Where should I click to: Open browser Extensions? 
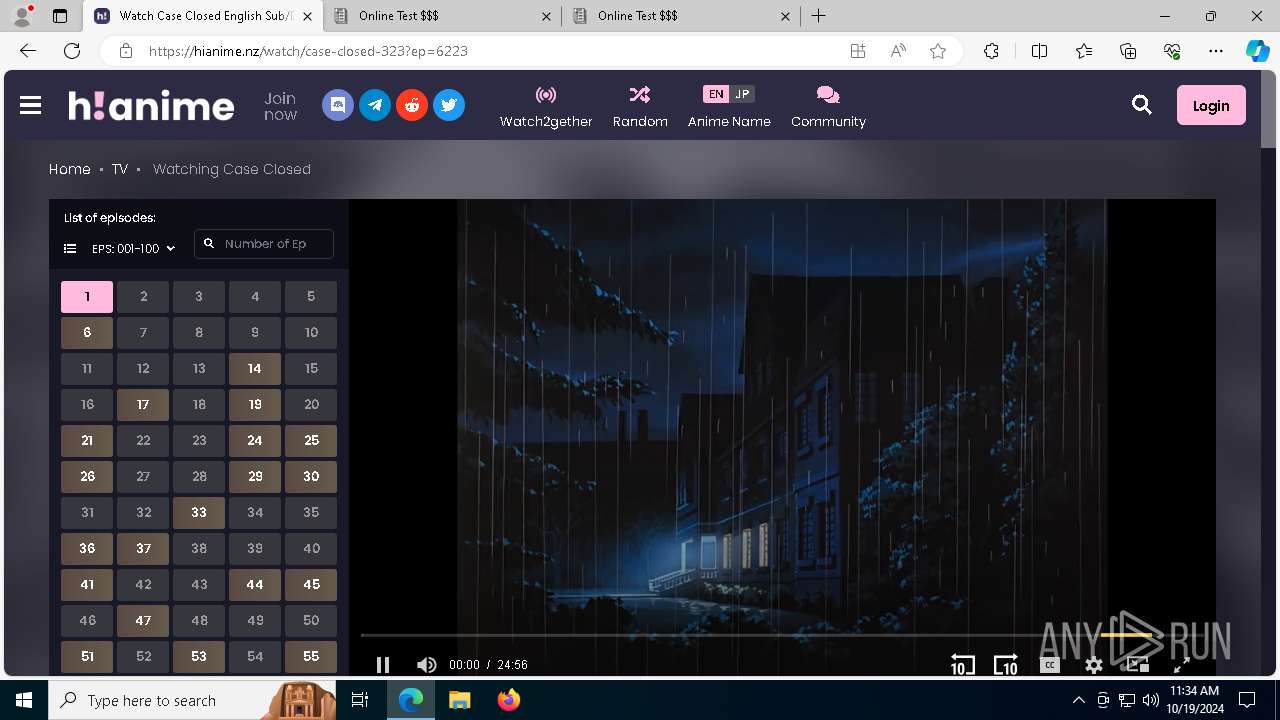(991, 51)
